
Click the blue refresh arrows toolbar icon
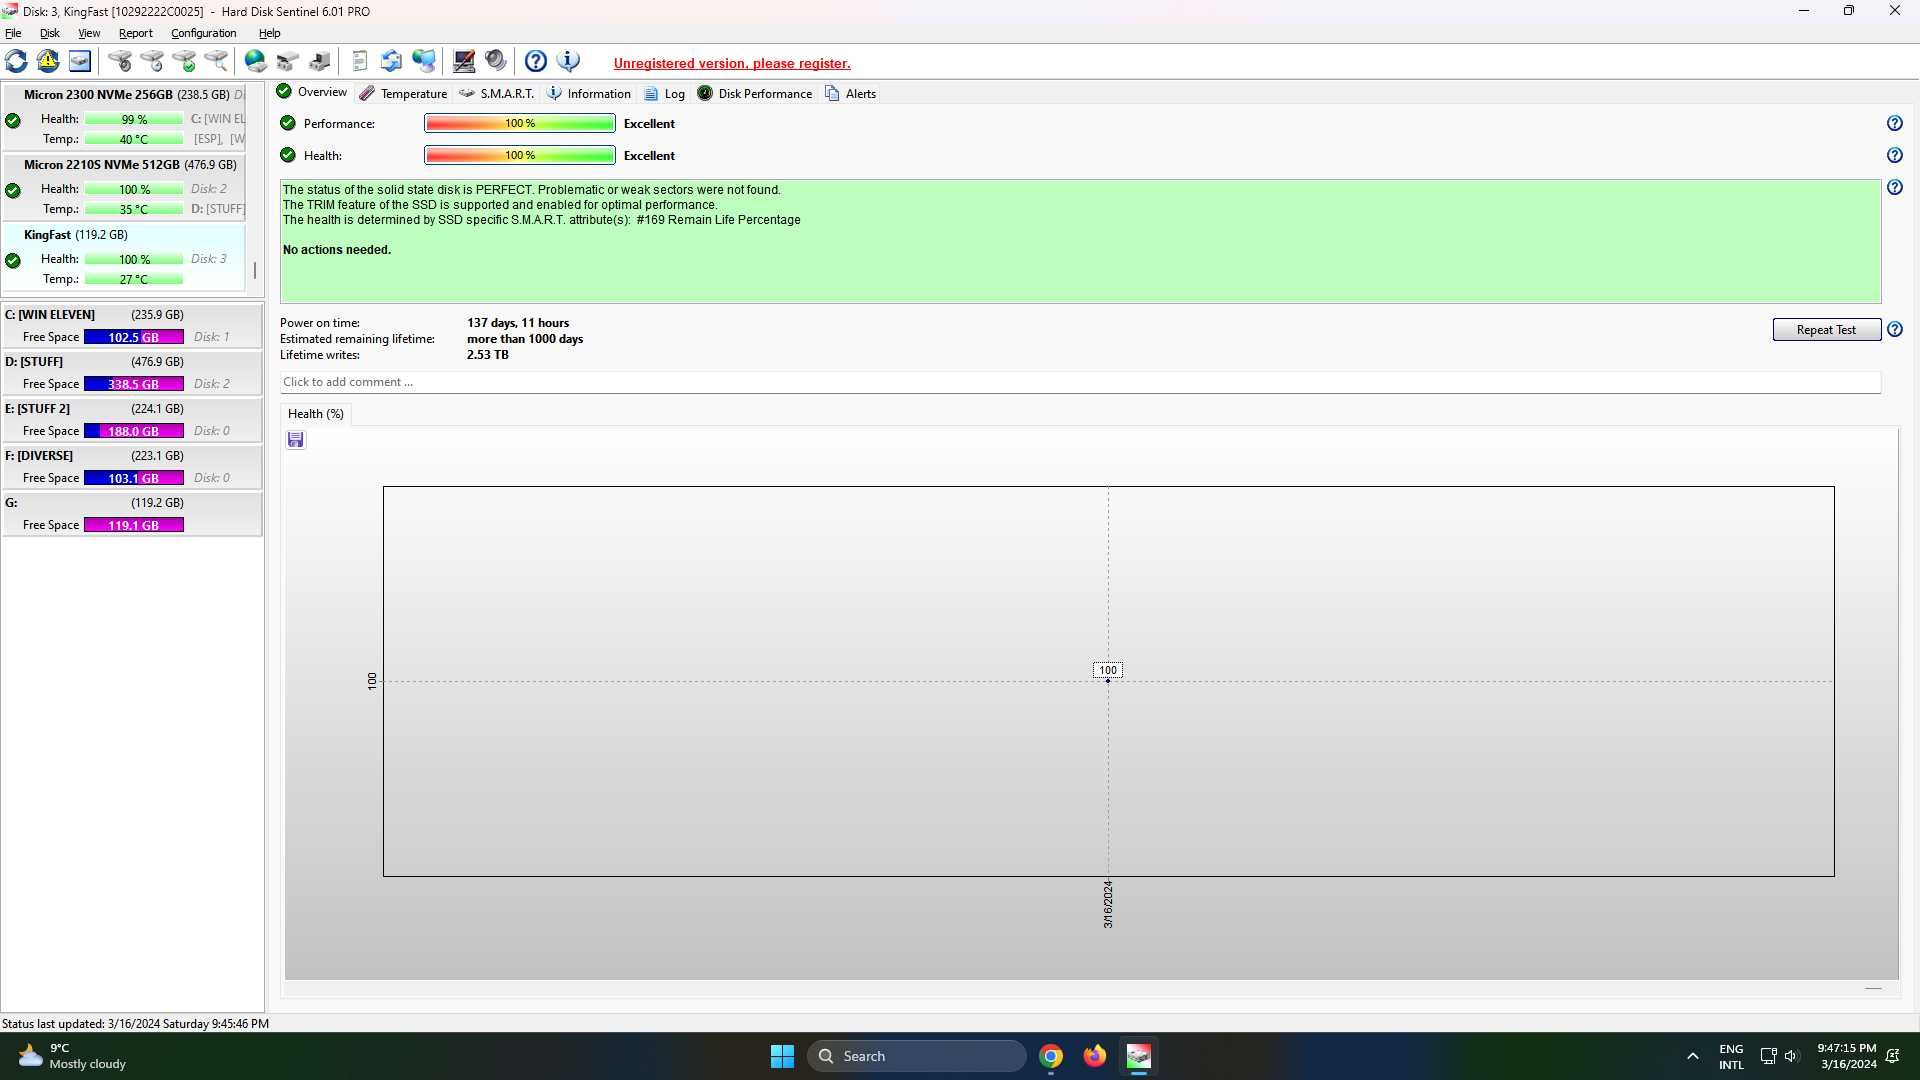16,61
